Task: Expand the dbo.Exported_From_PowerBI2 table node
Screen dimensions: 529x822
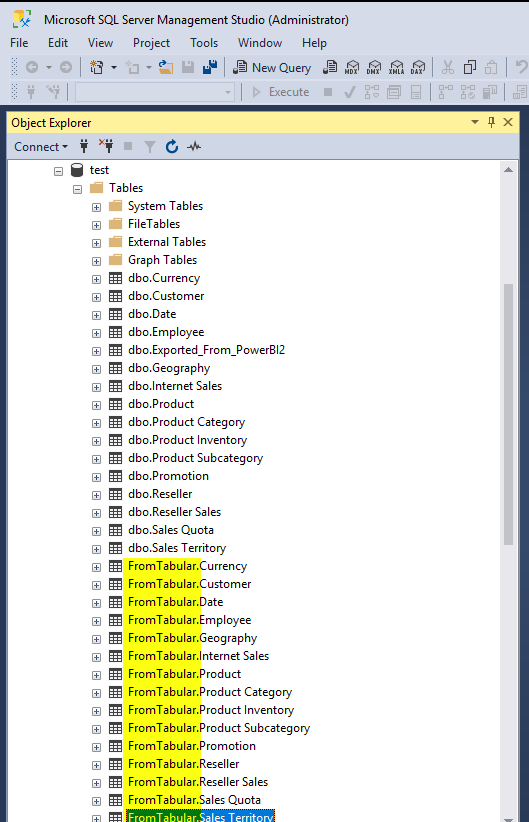Action: (x=96, y=351)
